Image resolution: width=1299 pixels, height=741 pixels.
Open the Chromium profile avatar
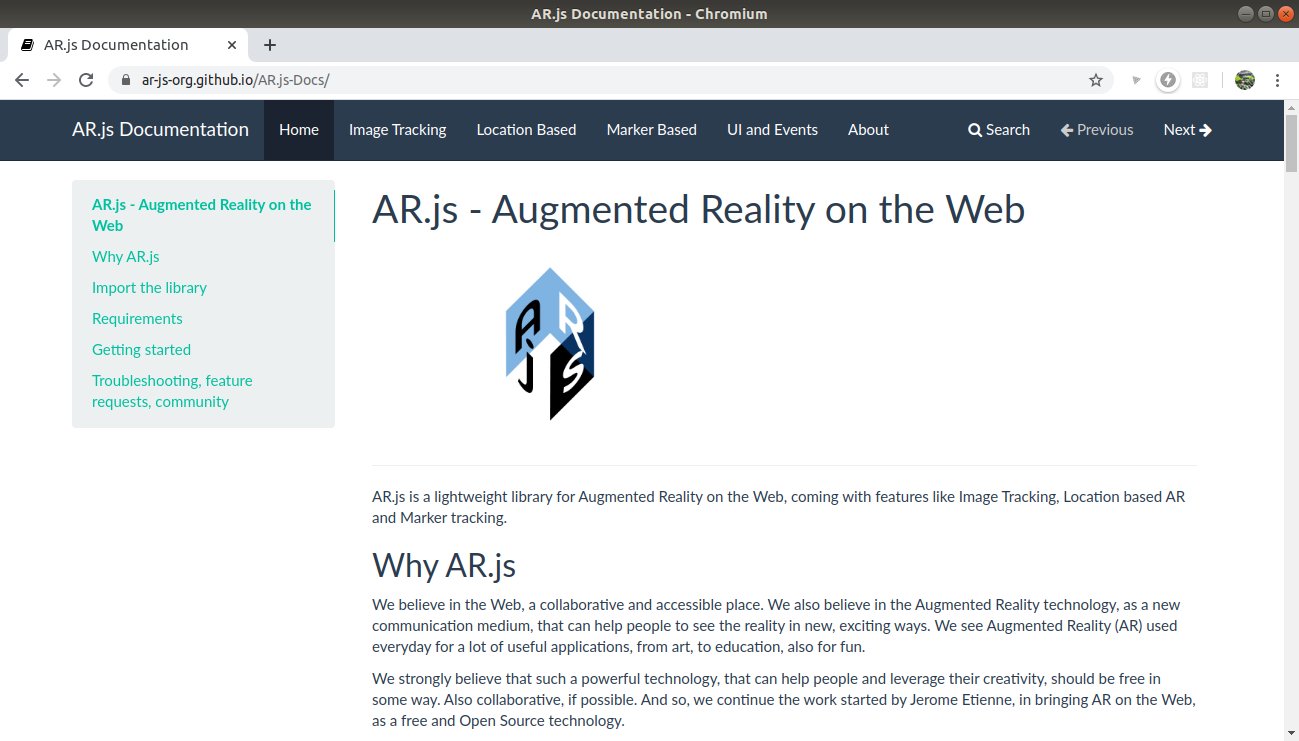[1245, 80]
